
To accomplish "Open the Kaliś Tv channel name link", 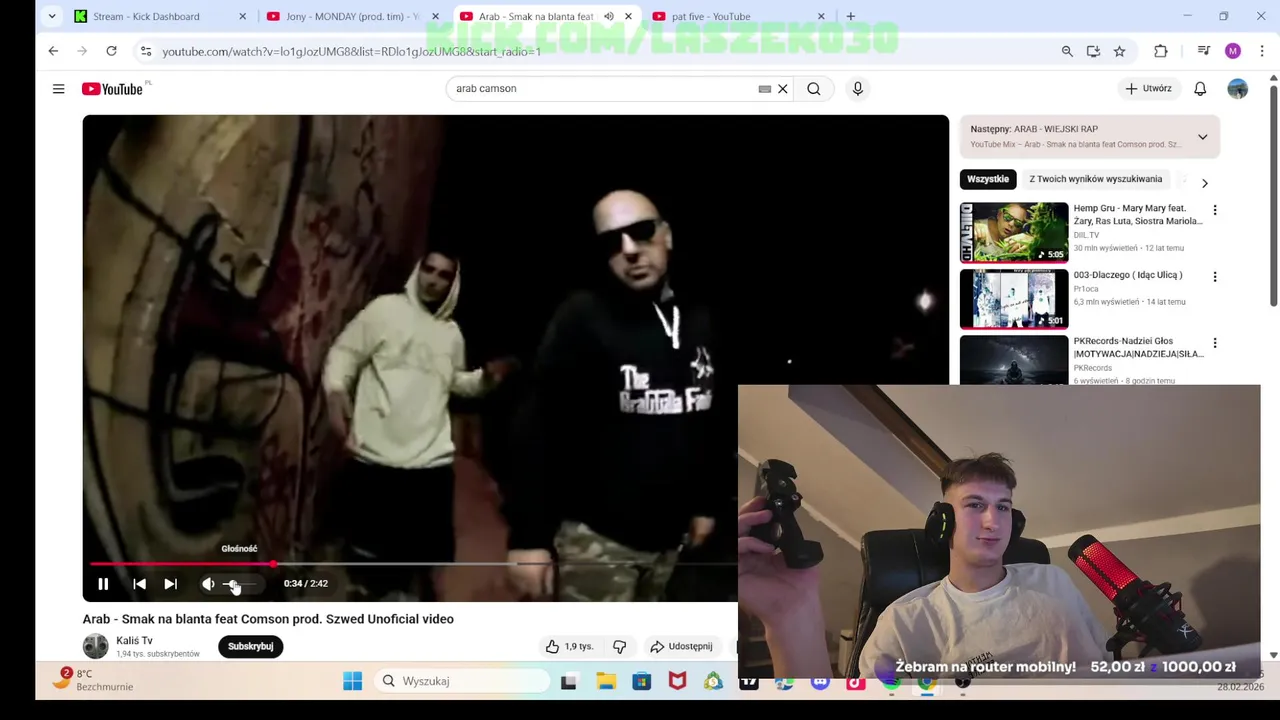I will pyautogui.click(x=134, y=641).
